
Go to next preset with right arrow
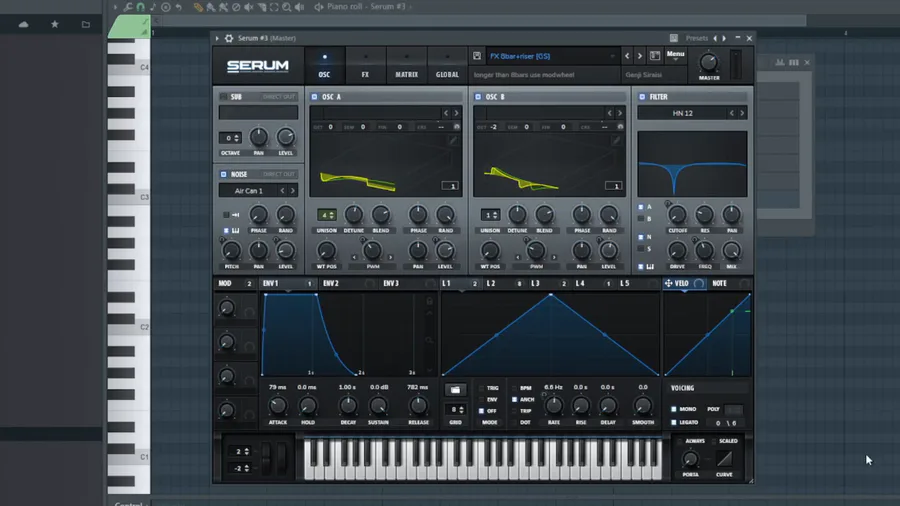pos(639,56)
